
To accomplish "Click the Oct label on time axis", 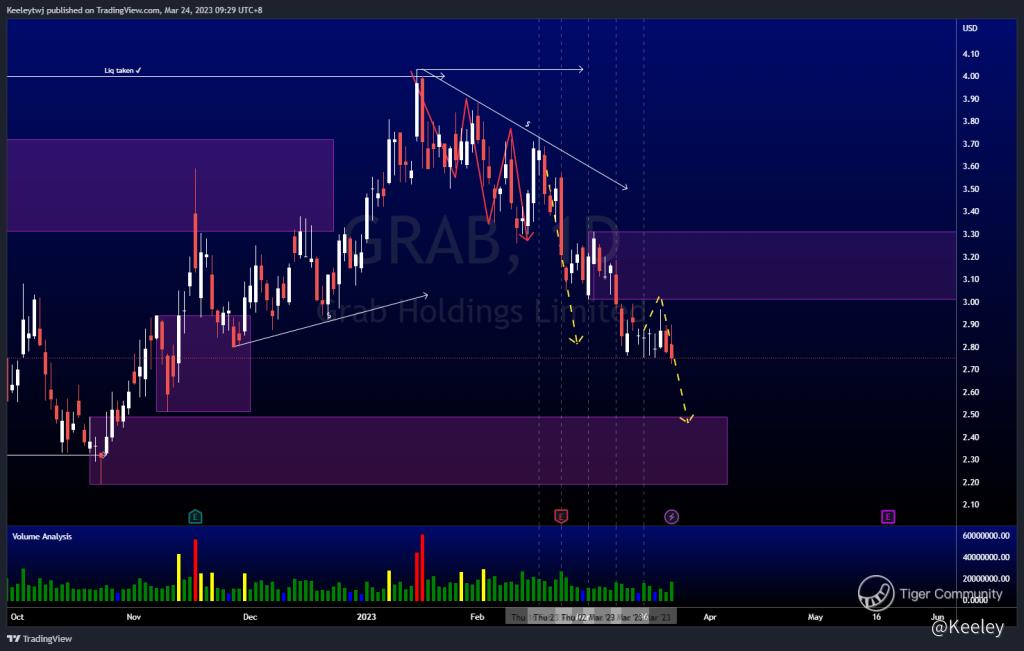I will (18, 617).
